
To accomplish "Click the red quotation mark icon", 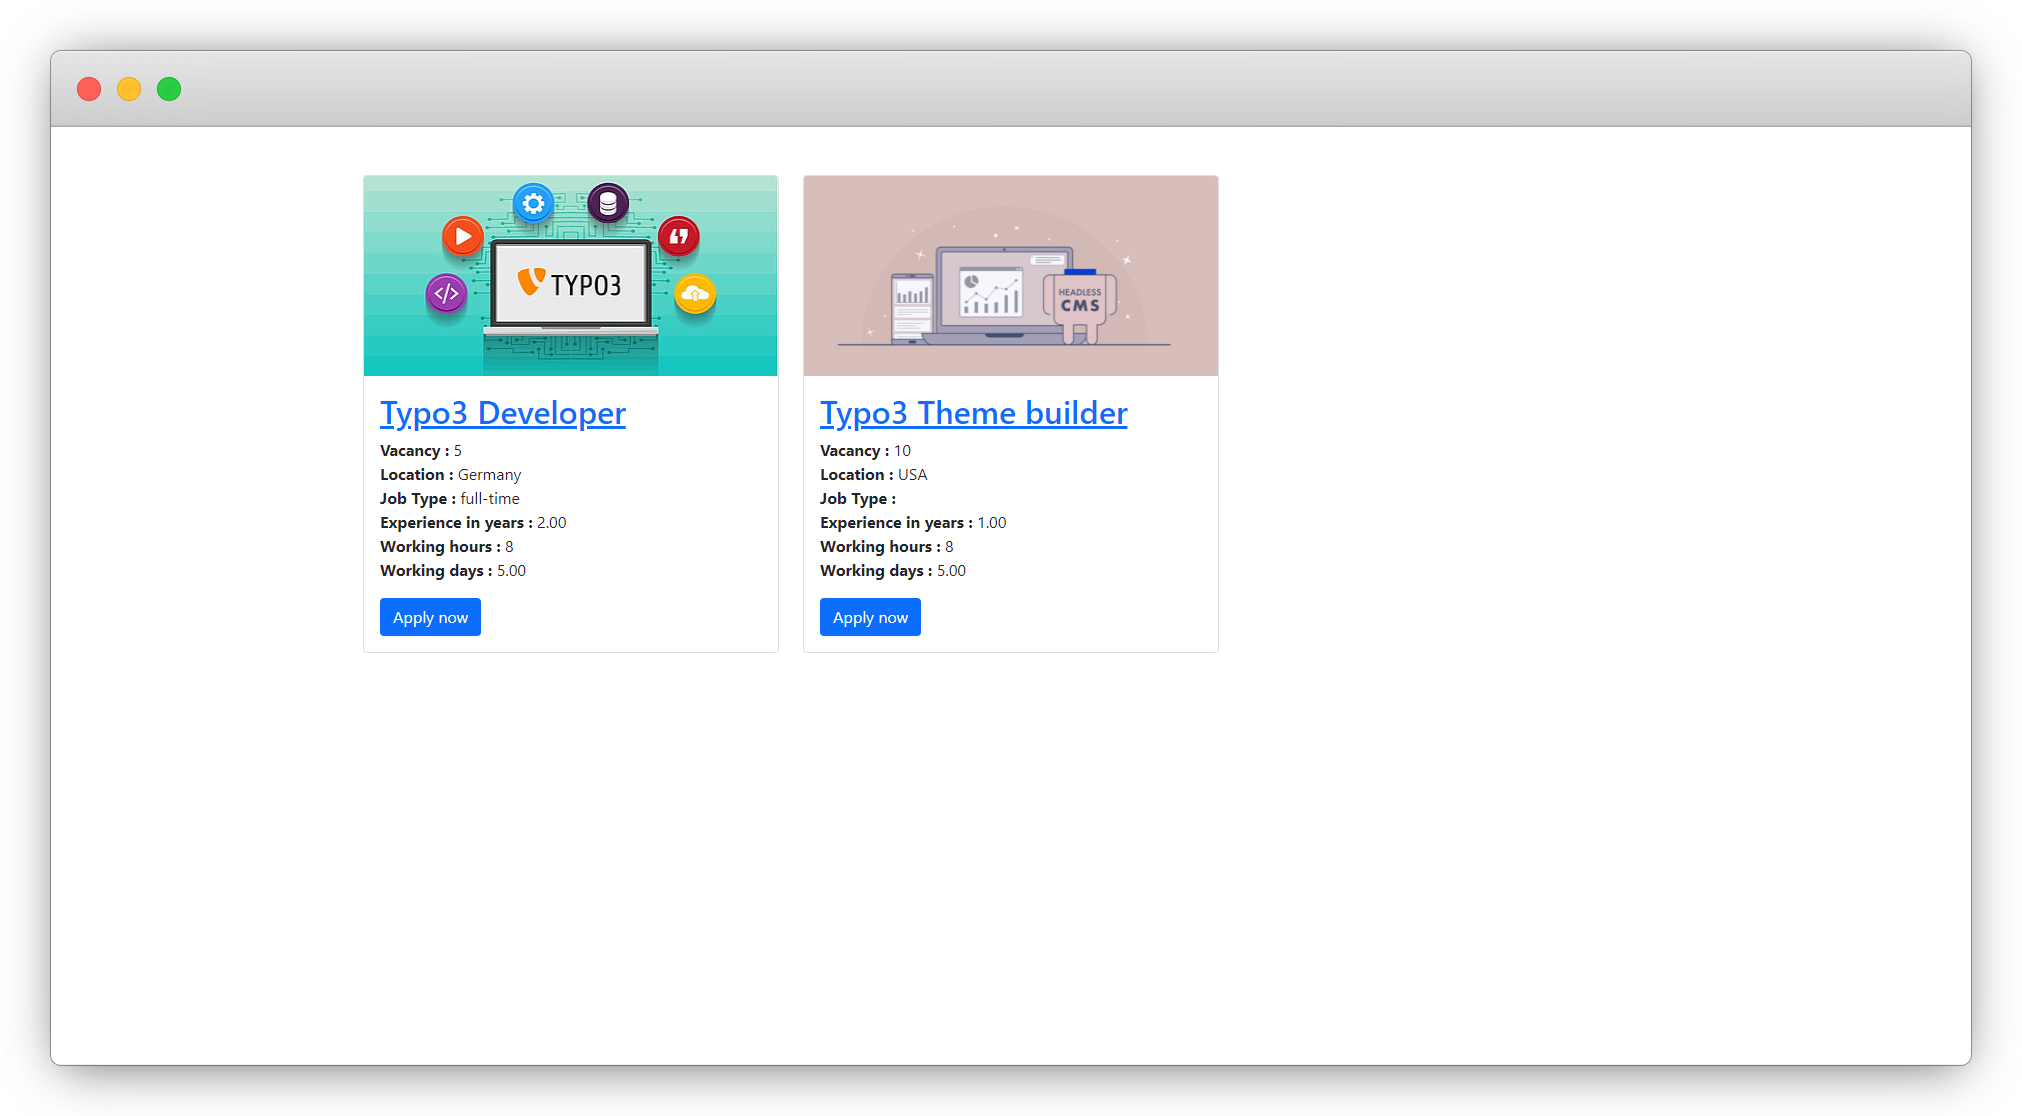I will click(x=679, y=237).
